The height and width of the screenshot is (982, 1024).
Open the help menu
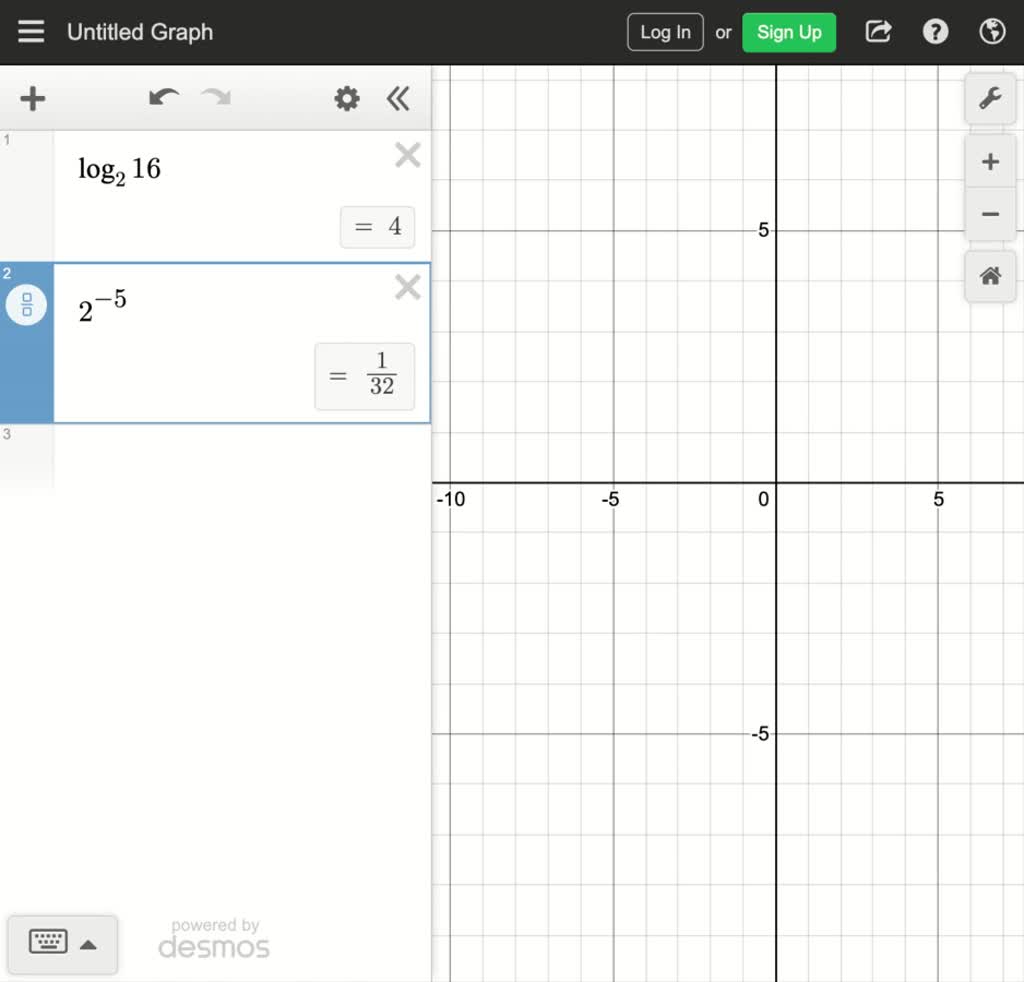click(x=935, y=32)
